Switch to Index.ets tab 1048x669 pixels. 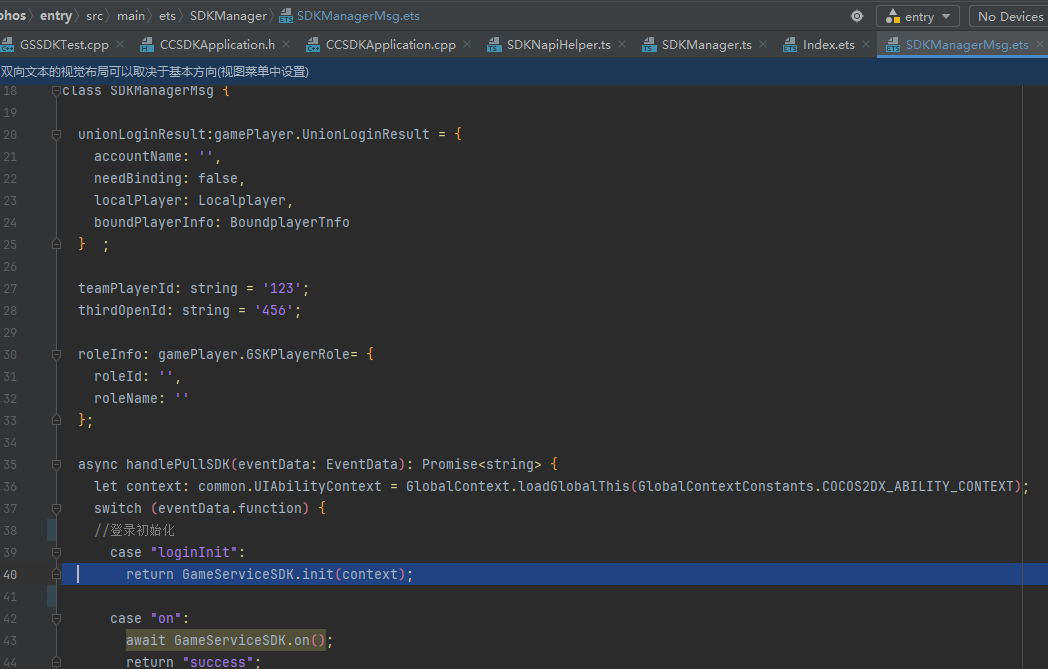click(829, 45)
